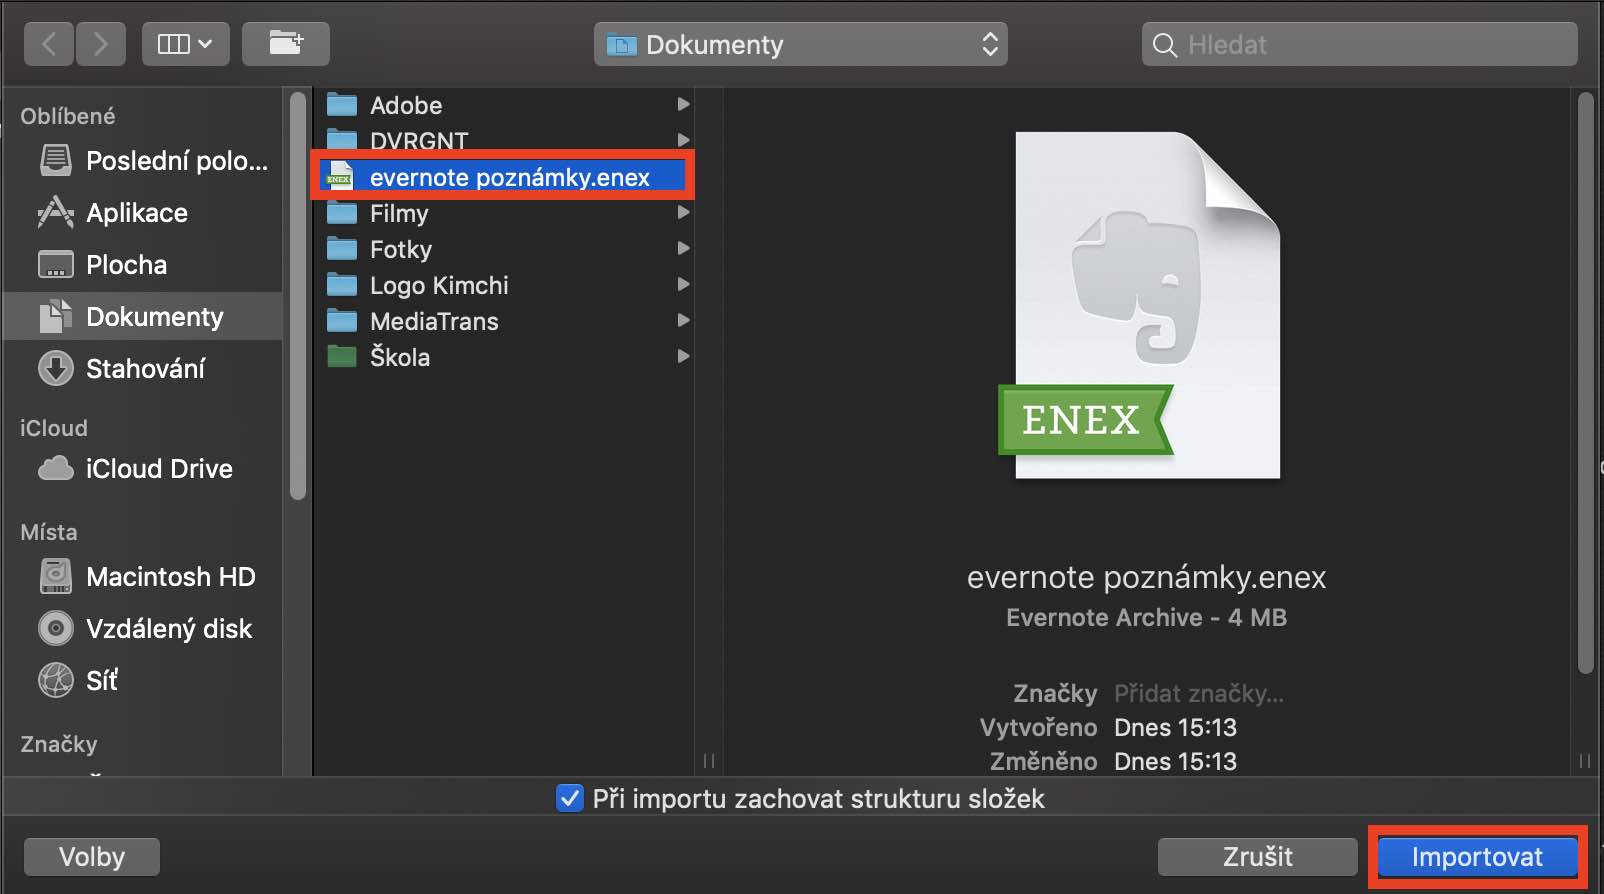Click the Poslední položky sidebar icon
This screenshot has height=894, width=1604.
click(x=56, y=160)
